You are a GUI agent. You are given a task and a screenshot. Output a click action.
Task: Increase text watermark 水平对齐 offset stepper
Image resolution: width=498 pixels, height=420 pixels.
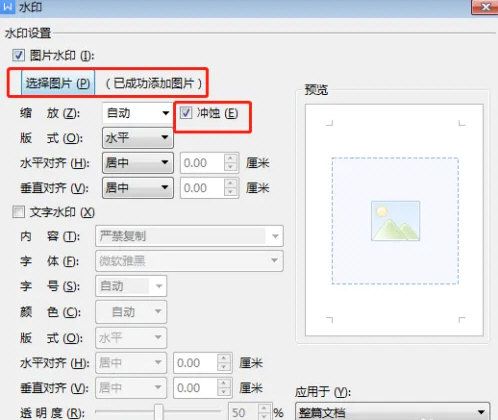coord(224,358)
